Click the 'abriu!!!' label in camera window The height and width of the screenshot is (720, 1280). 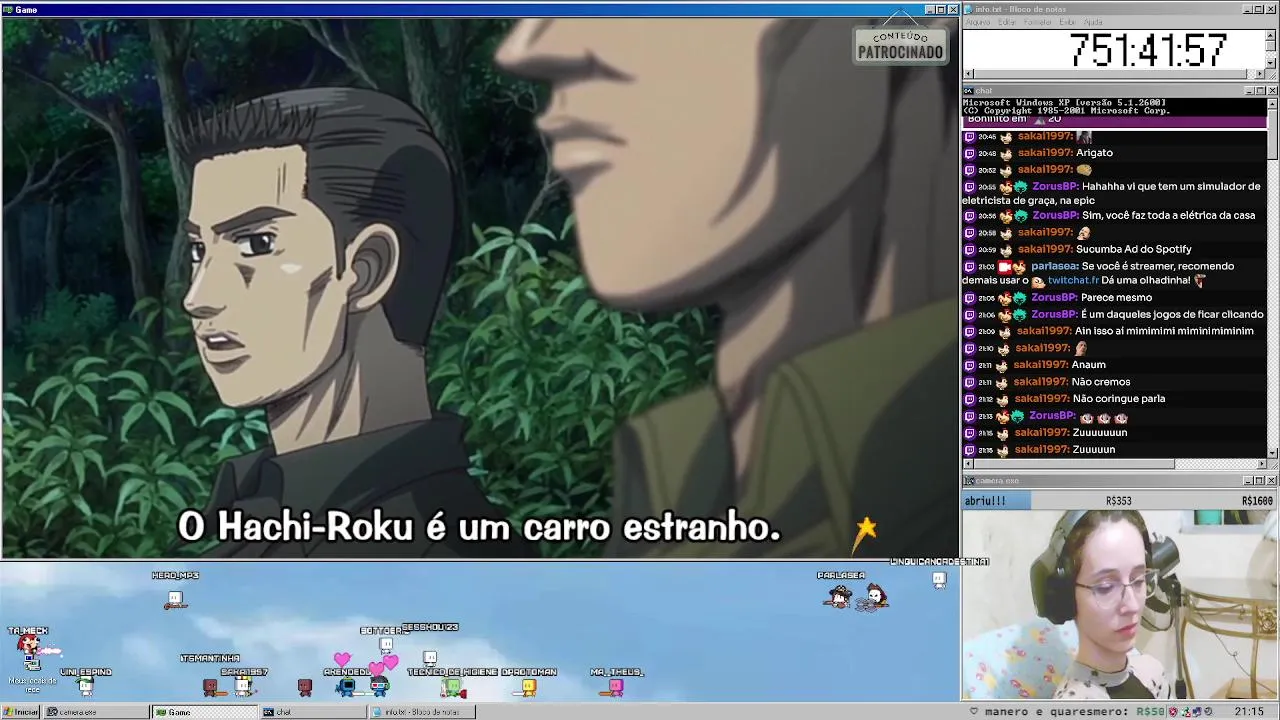(985, 501)
